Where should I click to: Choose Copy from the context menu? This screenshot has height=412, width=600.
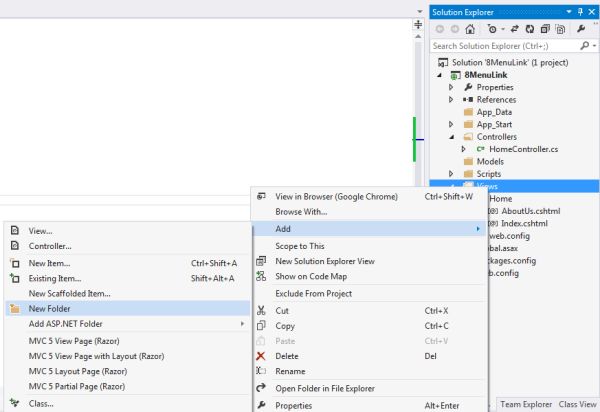pyautogui.click(x=369, y=326)
